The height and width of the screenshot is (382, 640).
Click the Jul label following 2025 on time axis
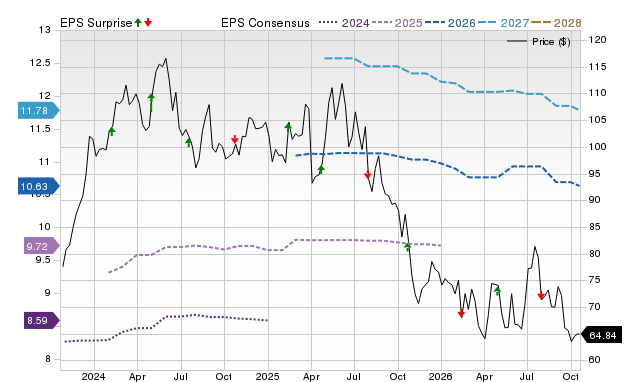353,376
